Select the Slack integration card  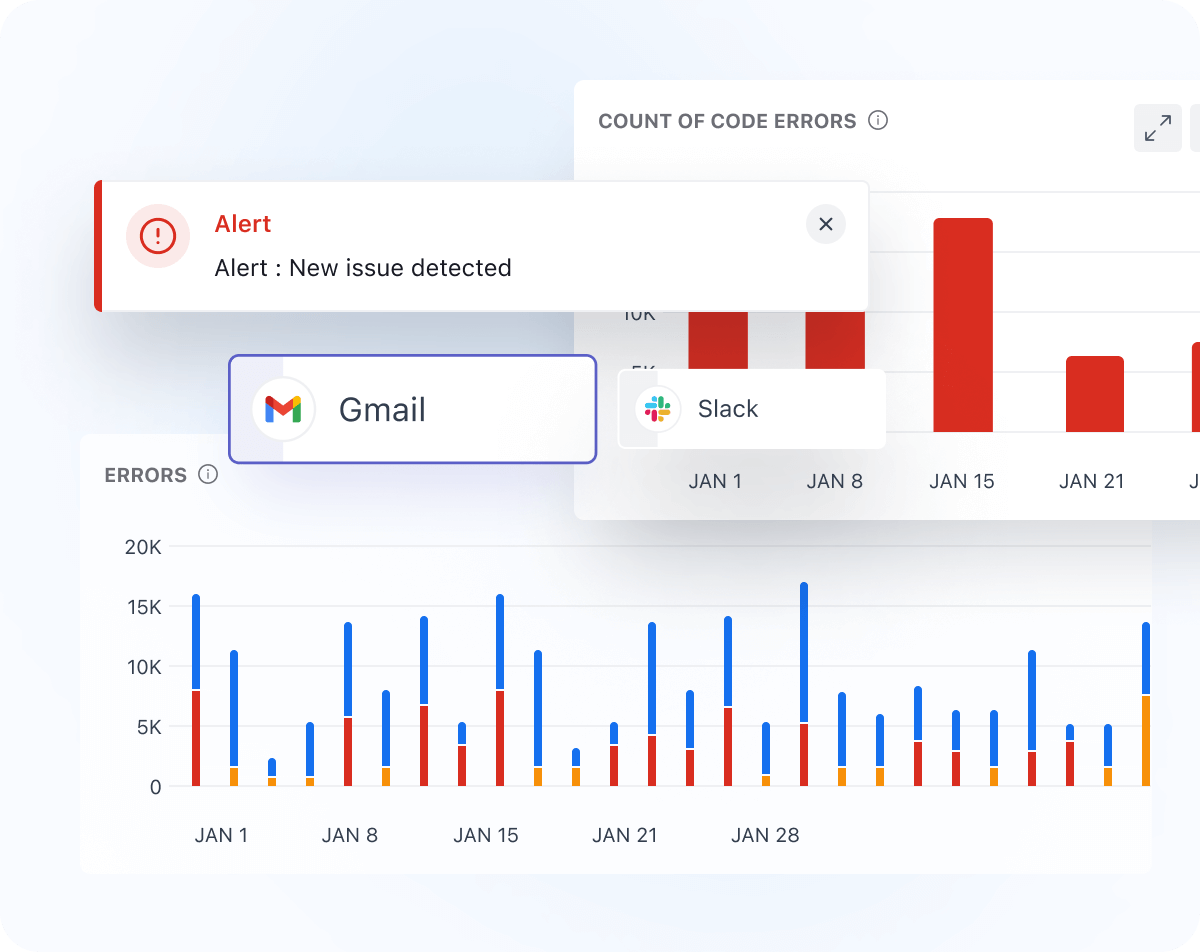(x=752, y=409)
